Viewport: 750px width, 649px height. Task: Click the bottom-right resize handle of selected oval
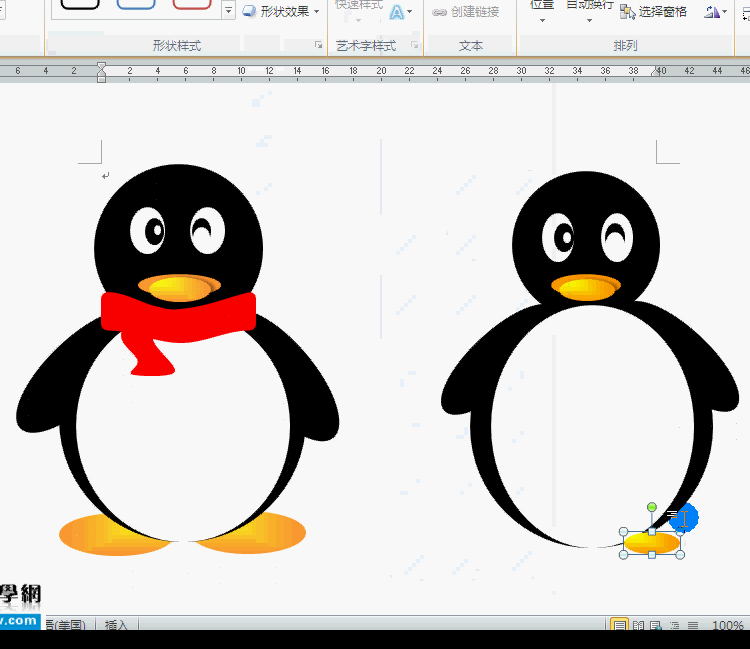pyautogui.click(x=681, y=555)
